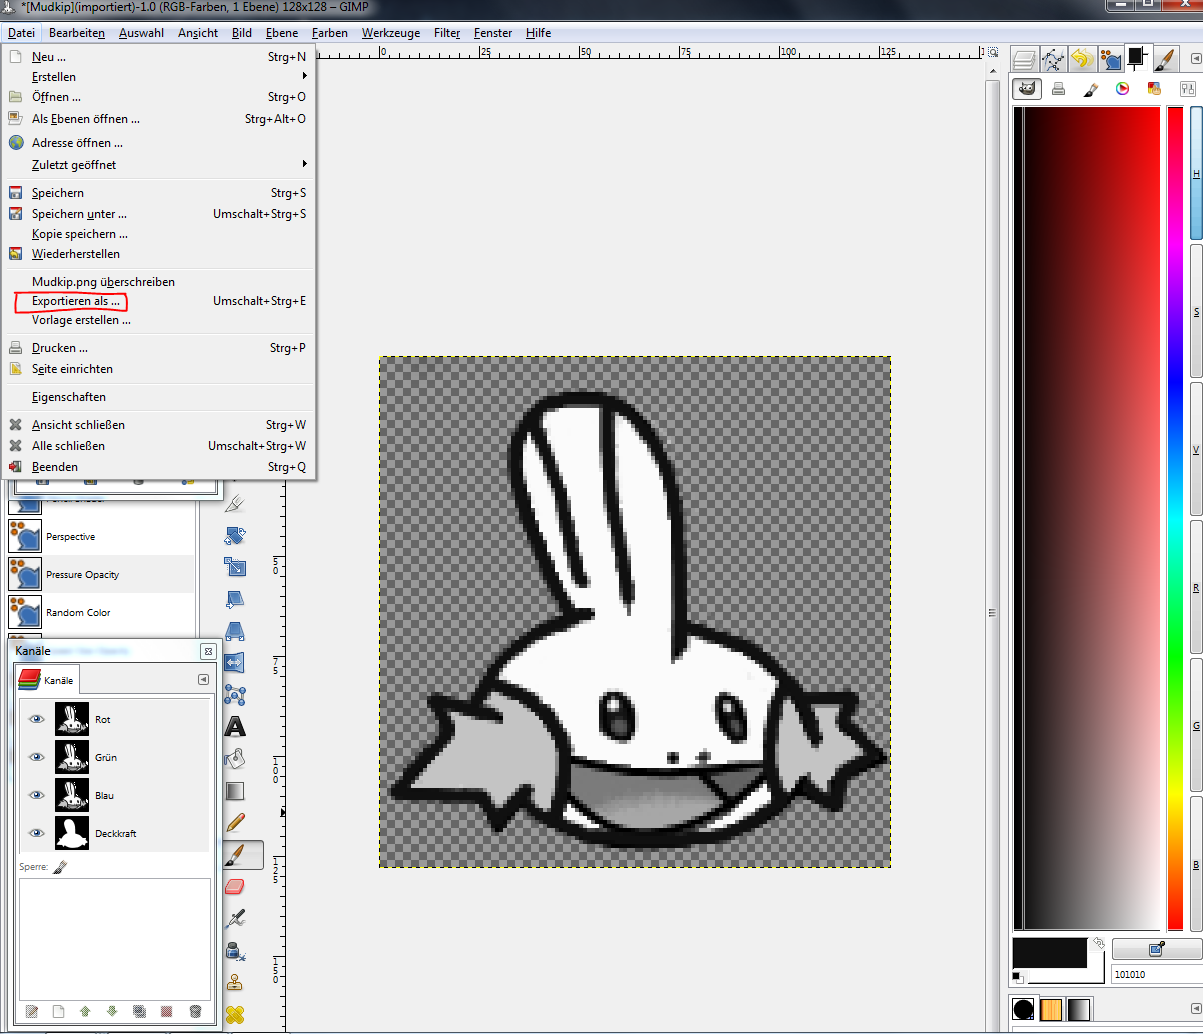Swap foreground and background colors arrows
This screenshot has width=1203, height=1034.
(1098, 943)
